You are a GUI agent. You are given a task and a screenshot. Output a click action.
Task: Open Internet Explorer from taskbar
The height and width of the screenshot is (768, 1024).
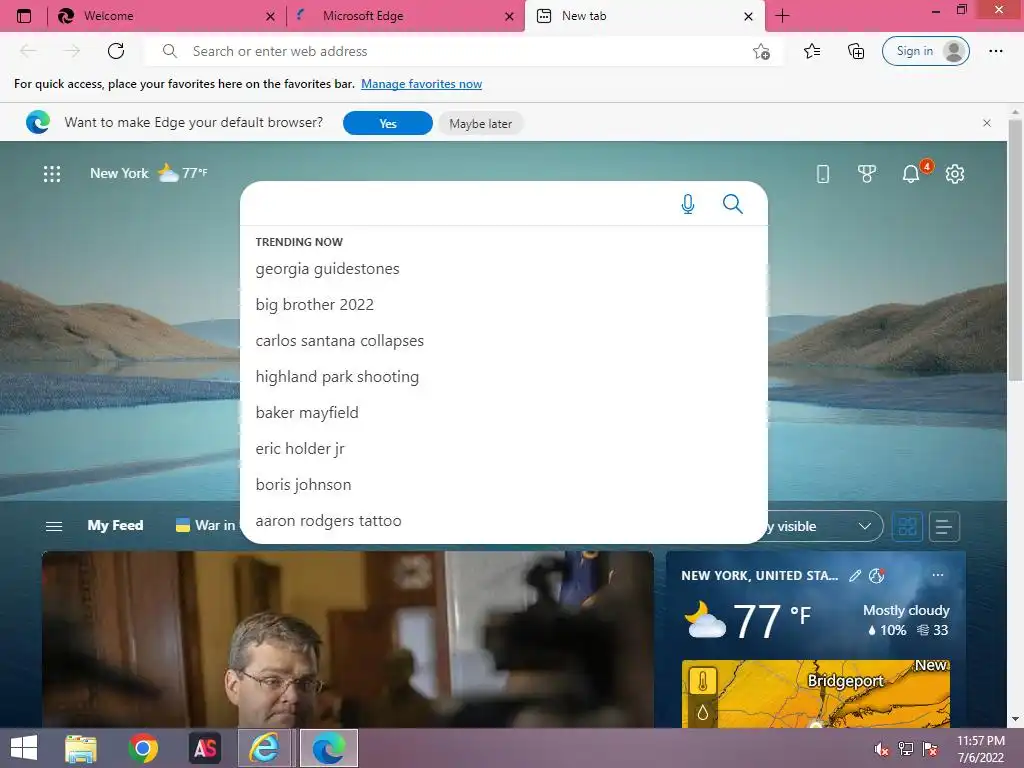click(264, 748)
